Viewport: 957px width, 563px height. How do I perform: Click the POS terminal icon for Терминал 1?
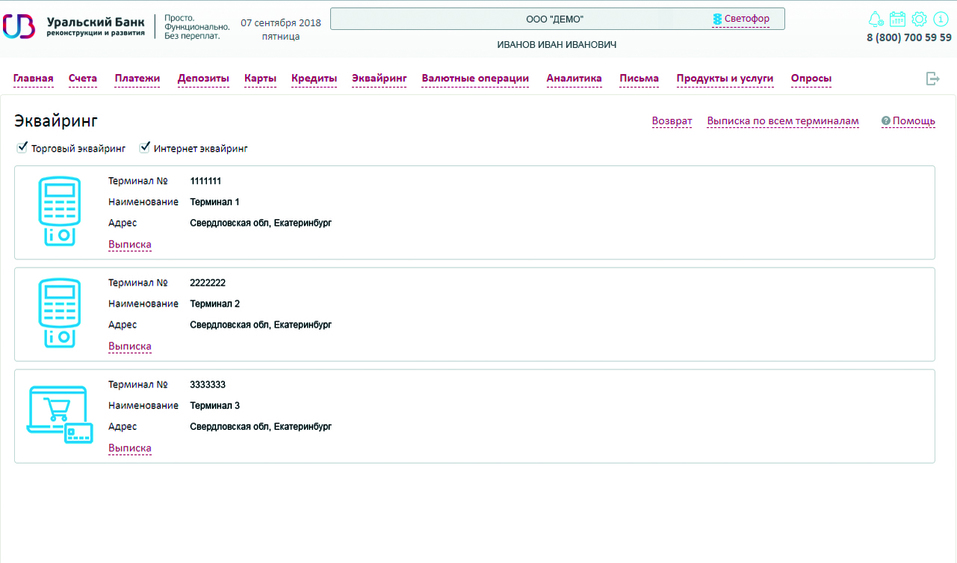[x=58, y=211]
